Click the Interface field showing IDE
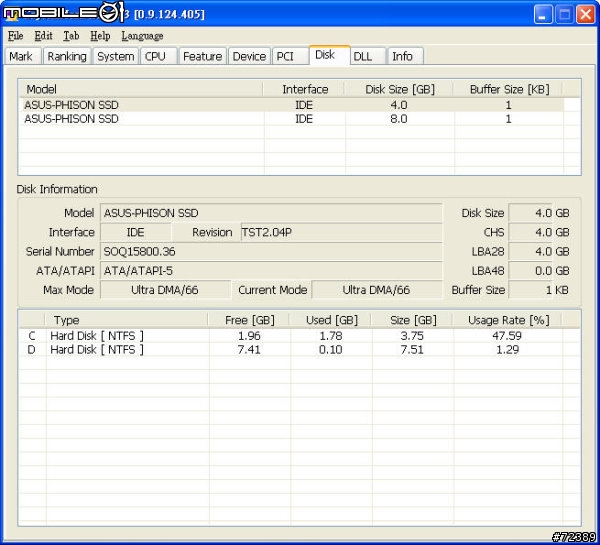Screen dimensions: 600x545 pos(135,232)
